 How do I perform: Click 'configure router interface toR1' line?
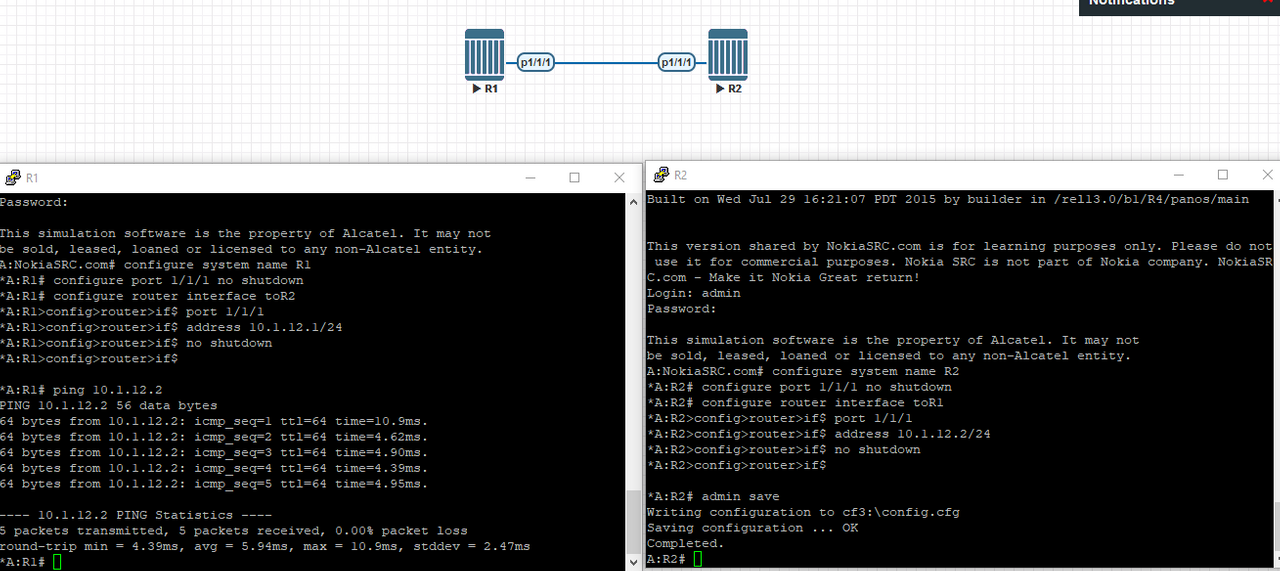(795, 402)
